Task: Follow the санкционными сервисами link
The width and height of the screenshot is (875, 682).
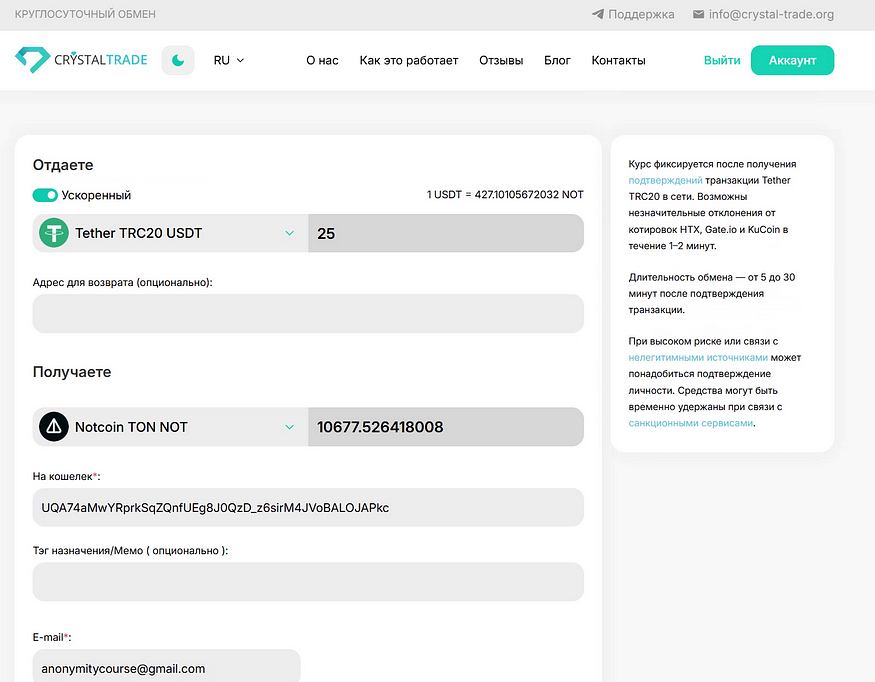Action: 691,423
